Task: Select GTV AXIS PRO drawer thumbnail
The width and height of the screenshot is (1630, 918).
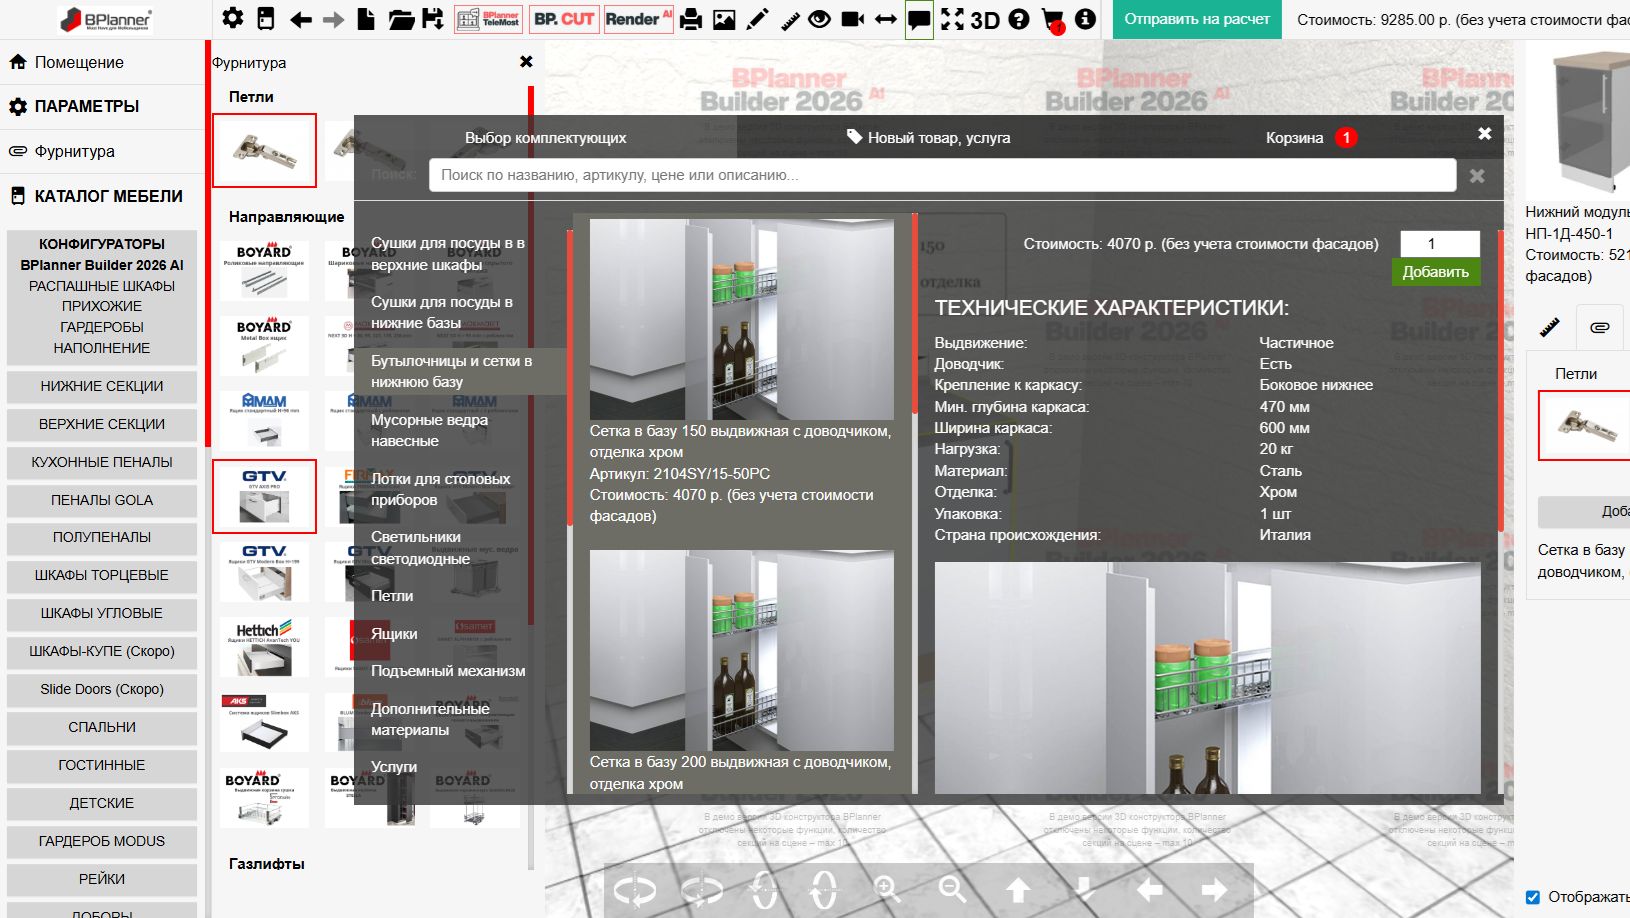Action: [x=264, y=496]
